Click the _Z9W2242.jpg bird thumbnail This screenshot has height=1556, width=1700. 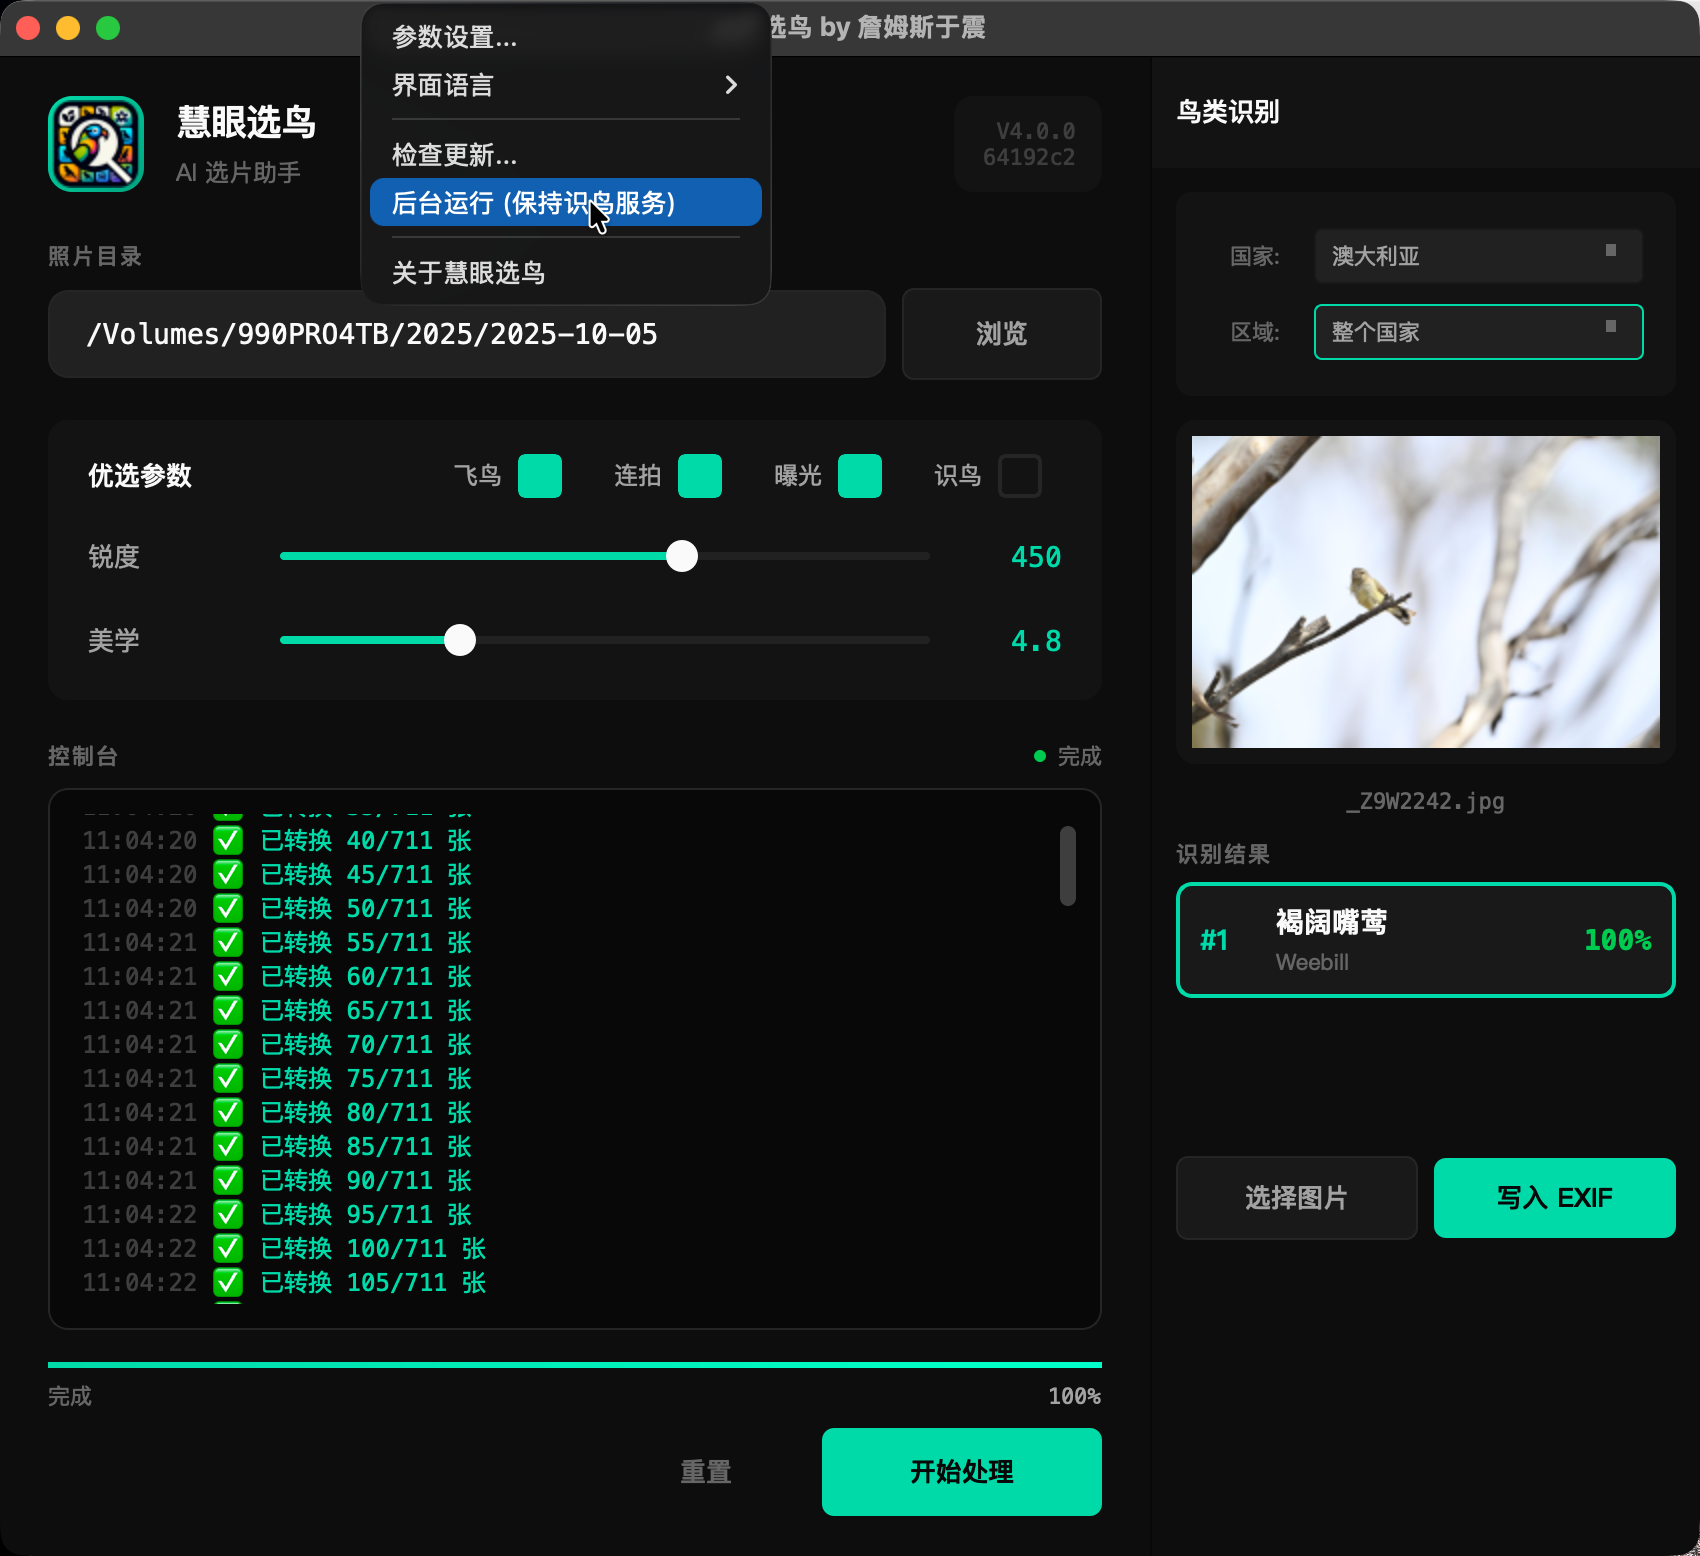pos(1424,591)
